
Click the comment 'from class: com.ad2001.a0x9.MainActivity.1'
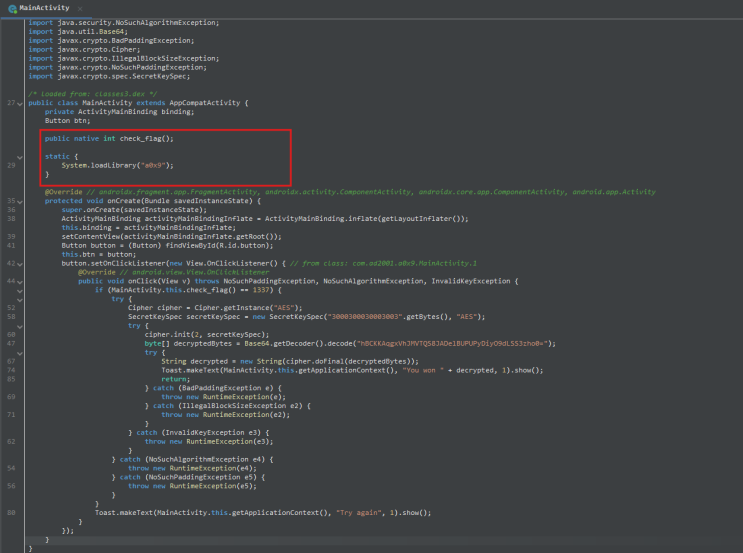[383, 263]
